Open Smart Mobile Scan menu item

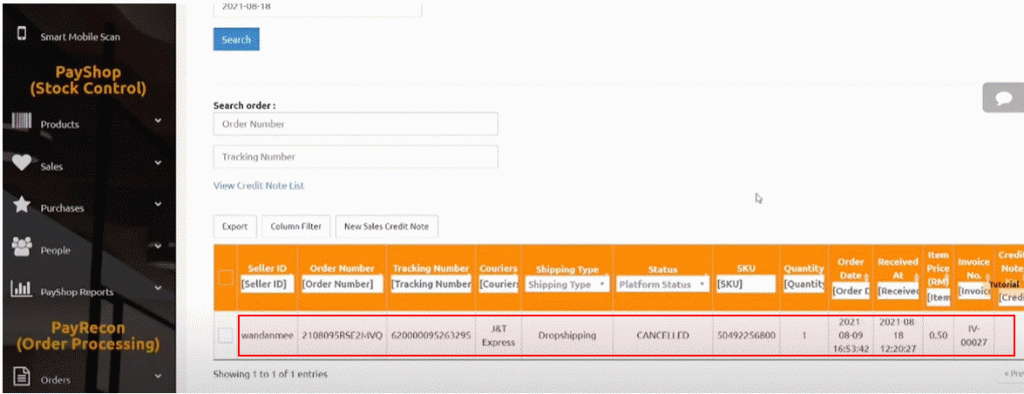(80, 37)
